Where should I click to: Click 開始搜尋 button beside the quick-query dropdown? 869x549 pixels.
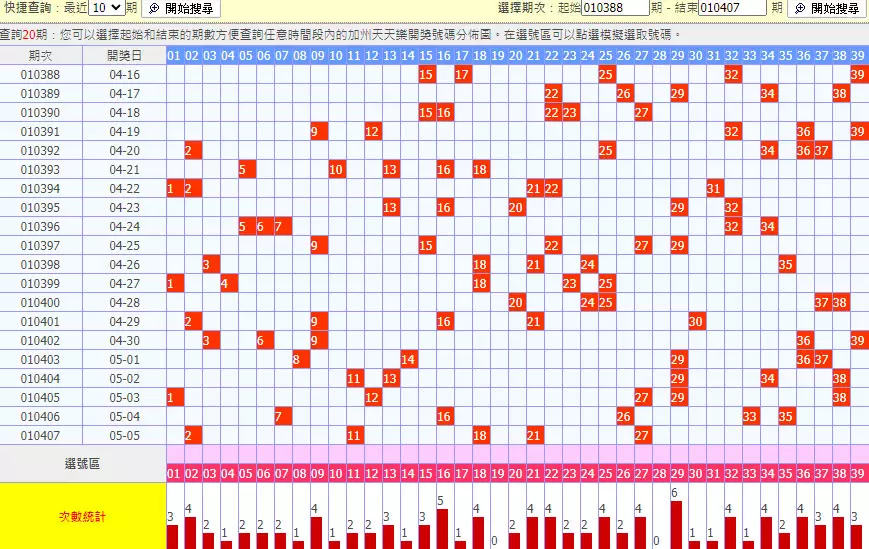[181, 8]
